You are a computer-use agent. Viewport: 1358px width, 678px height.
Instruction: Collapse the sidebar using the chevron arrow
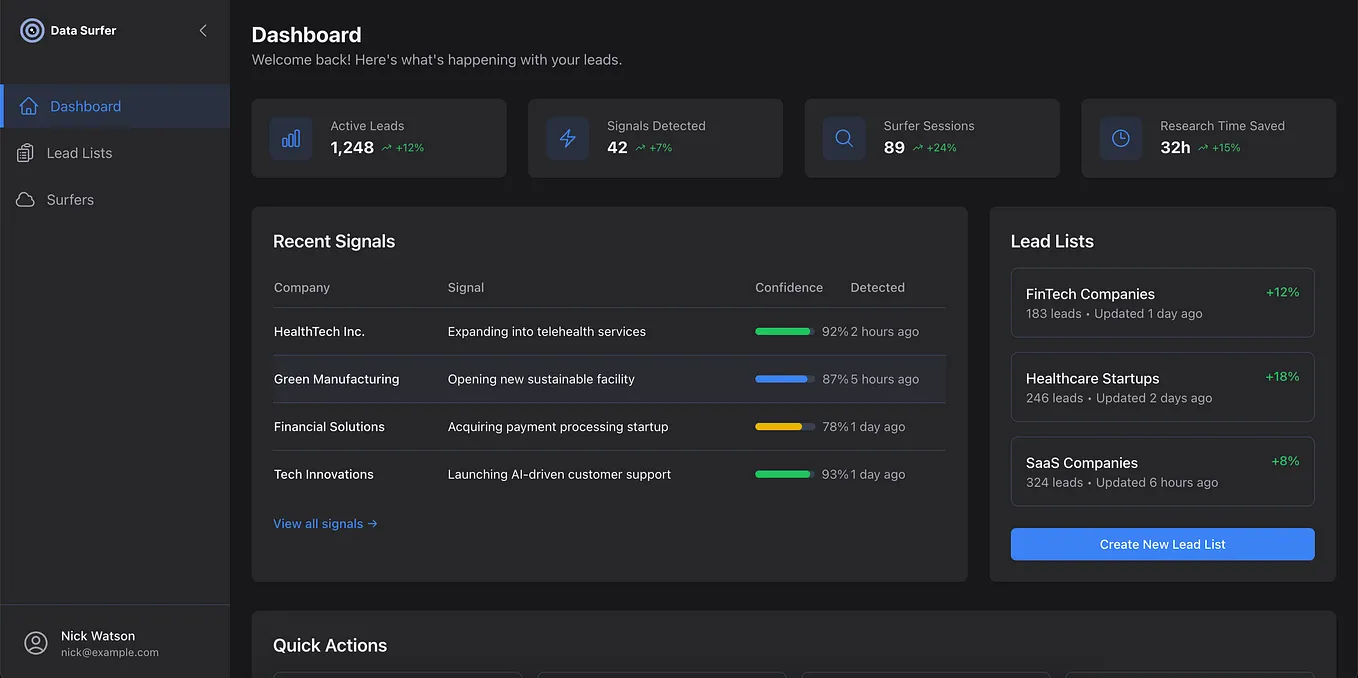click(x=202, y=30)
